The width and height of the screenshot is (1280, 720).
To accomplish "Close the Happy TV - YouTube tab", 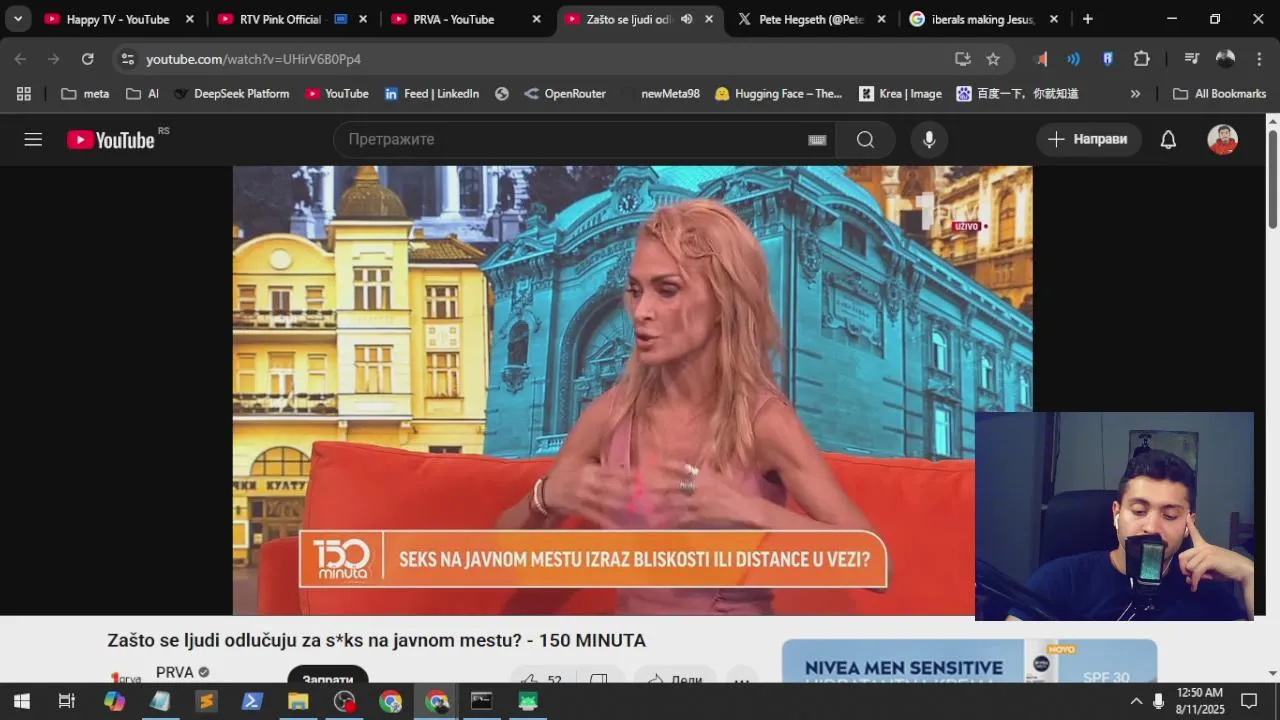I will point(190,19).
